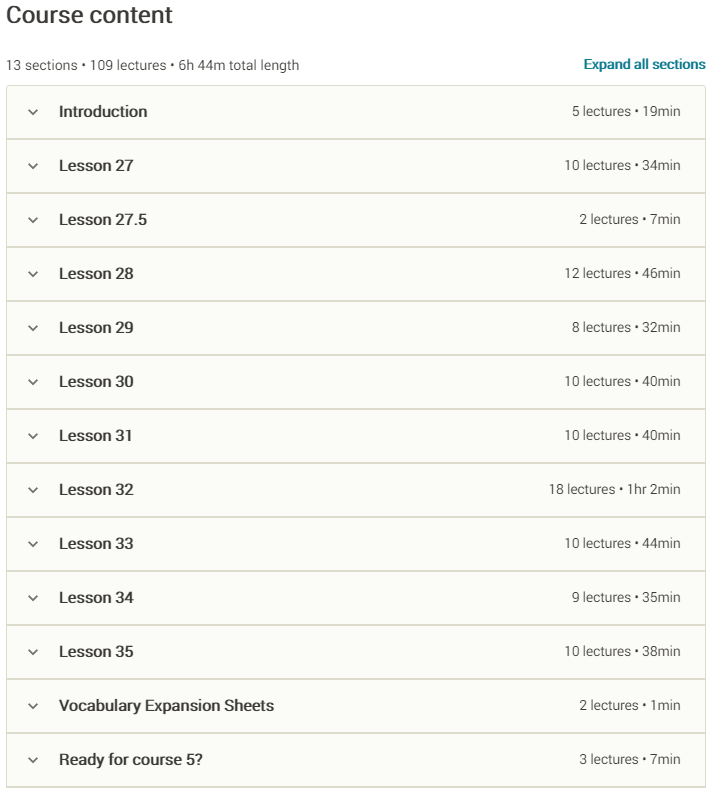
Task: Open the Lesson 34 section title
Action: click(x=96, y=598)
